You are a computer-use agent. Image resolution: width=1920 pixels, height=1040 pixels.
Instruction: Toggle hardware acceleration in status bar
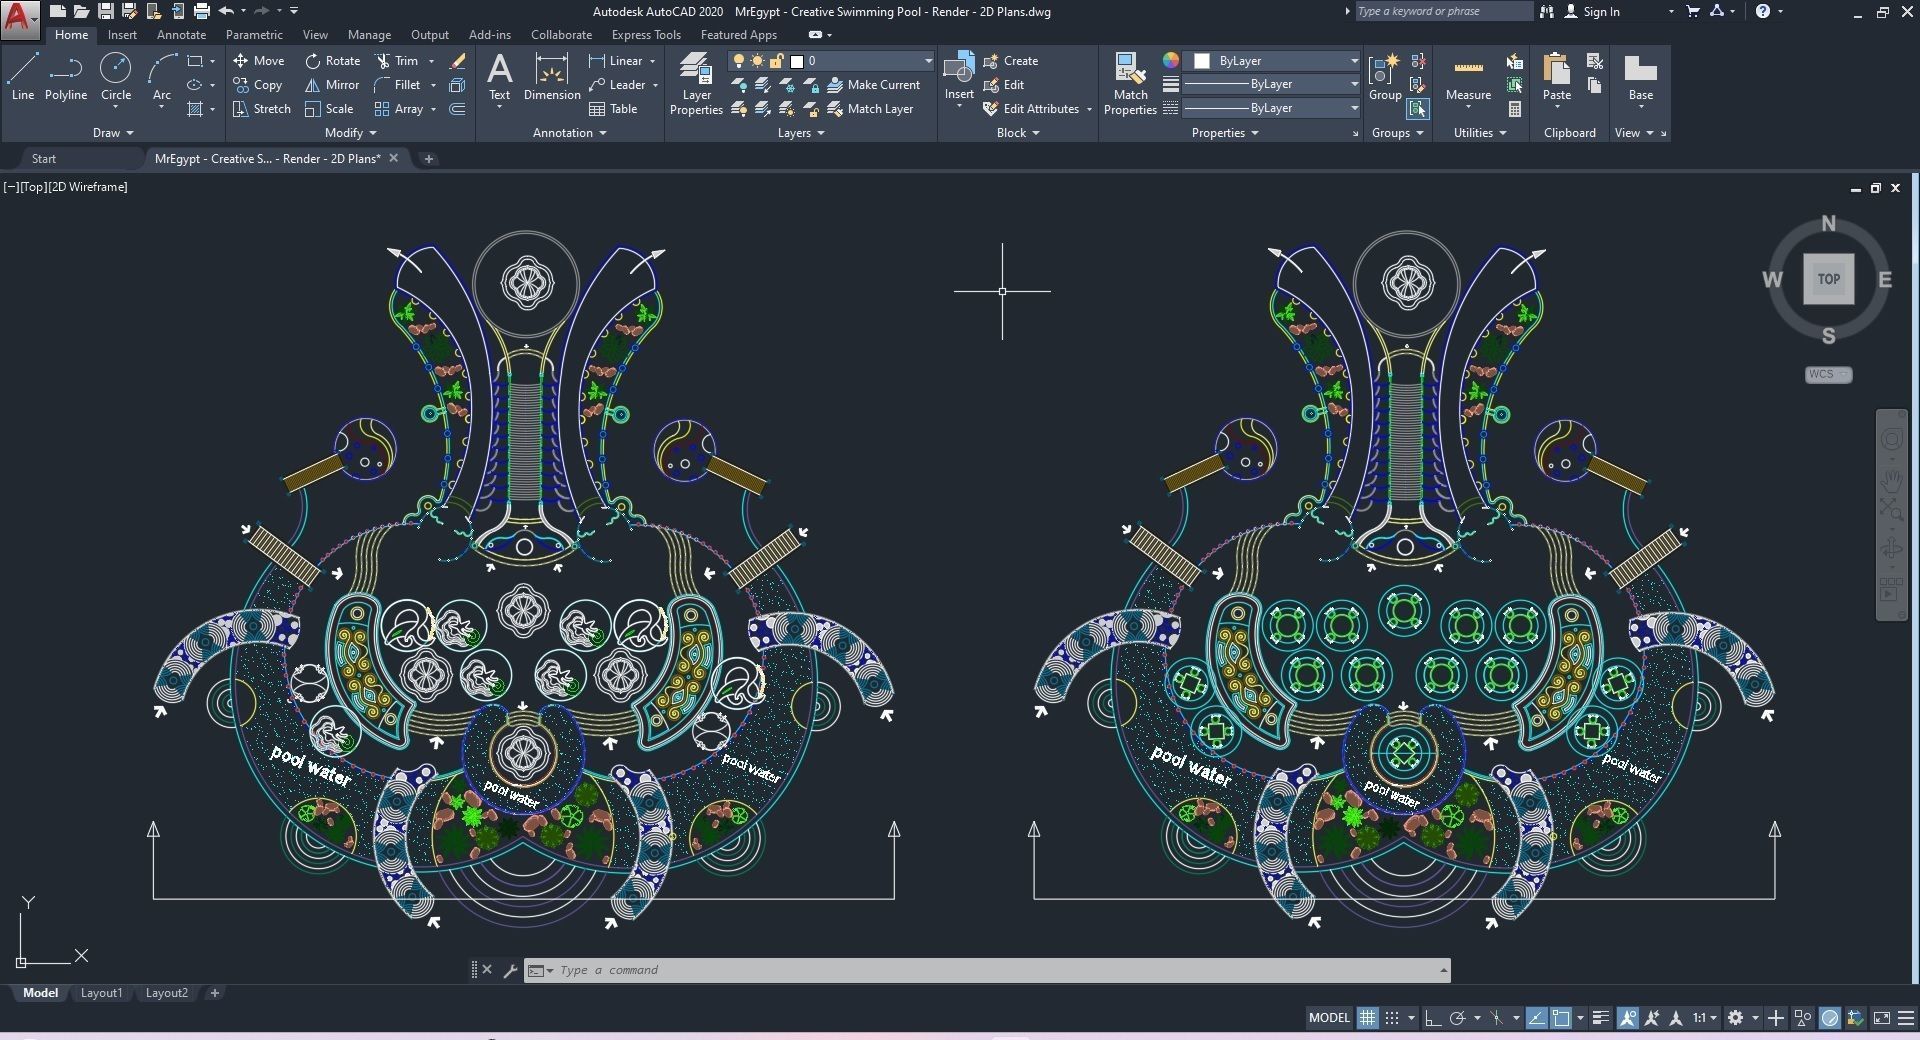pos(1830,1018)
